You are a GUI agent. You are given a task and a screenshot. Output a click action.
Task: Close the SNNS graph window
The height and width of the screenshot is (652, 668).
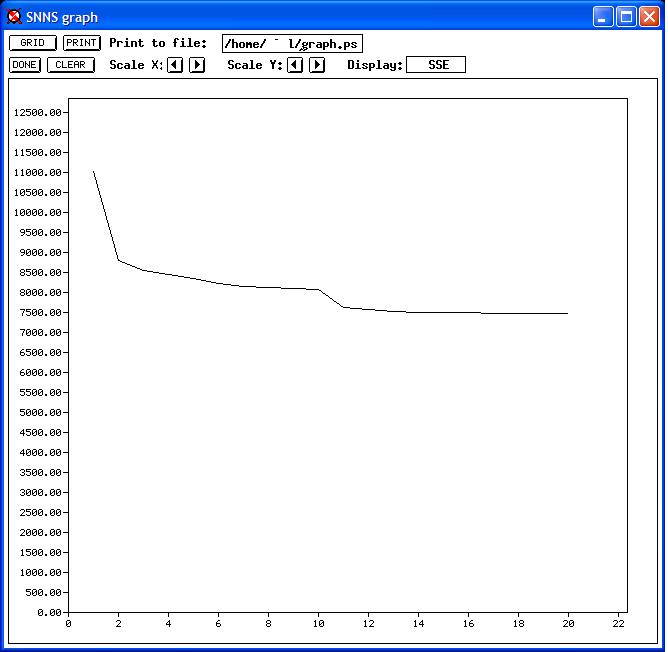tap(648, 17)
